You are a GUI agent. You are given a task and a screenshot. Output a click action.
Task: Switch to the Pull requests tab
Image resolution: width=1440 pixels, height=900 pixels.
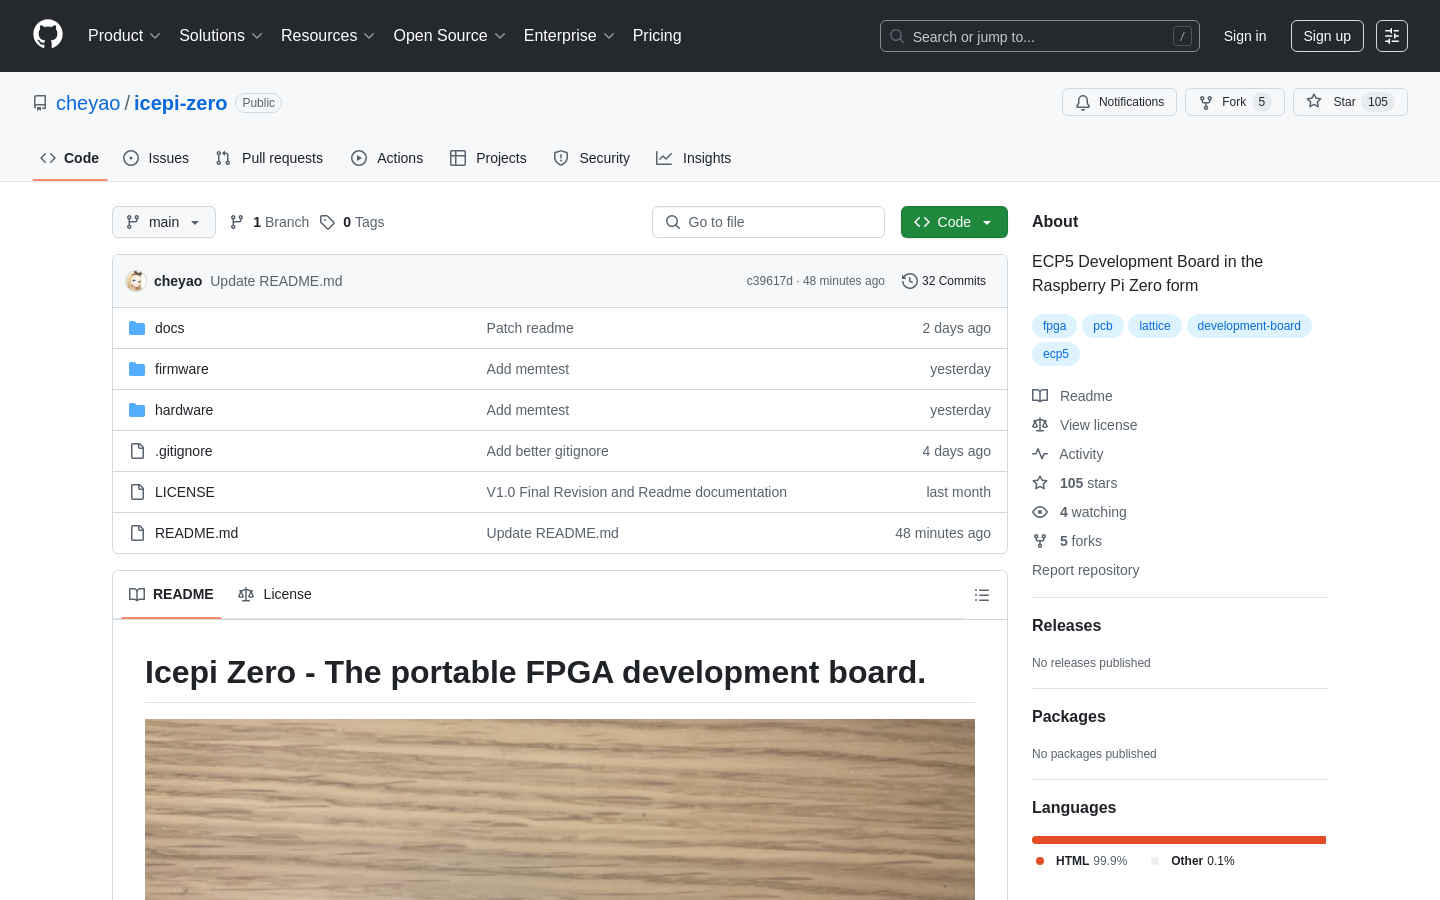pos(269,158)
